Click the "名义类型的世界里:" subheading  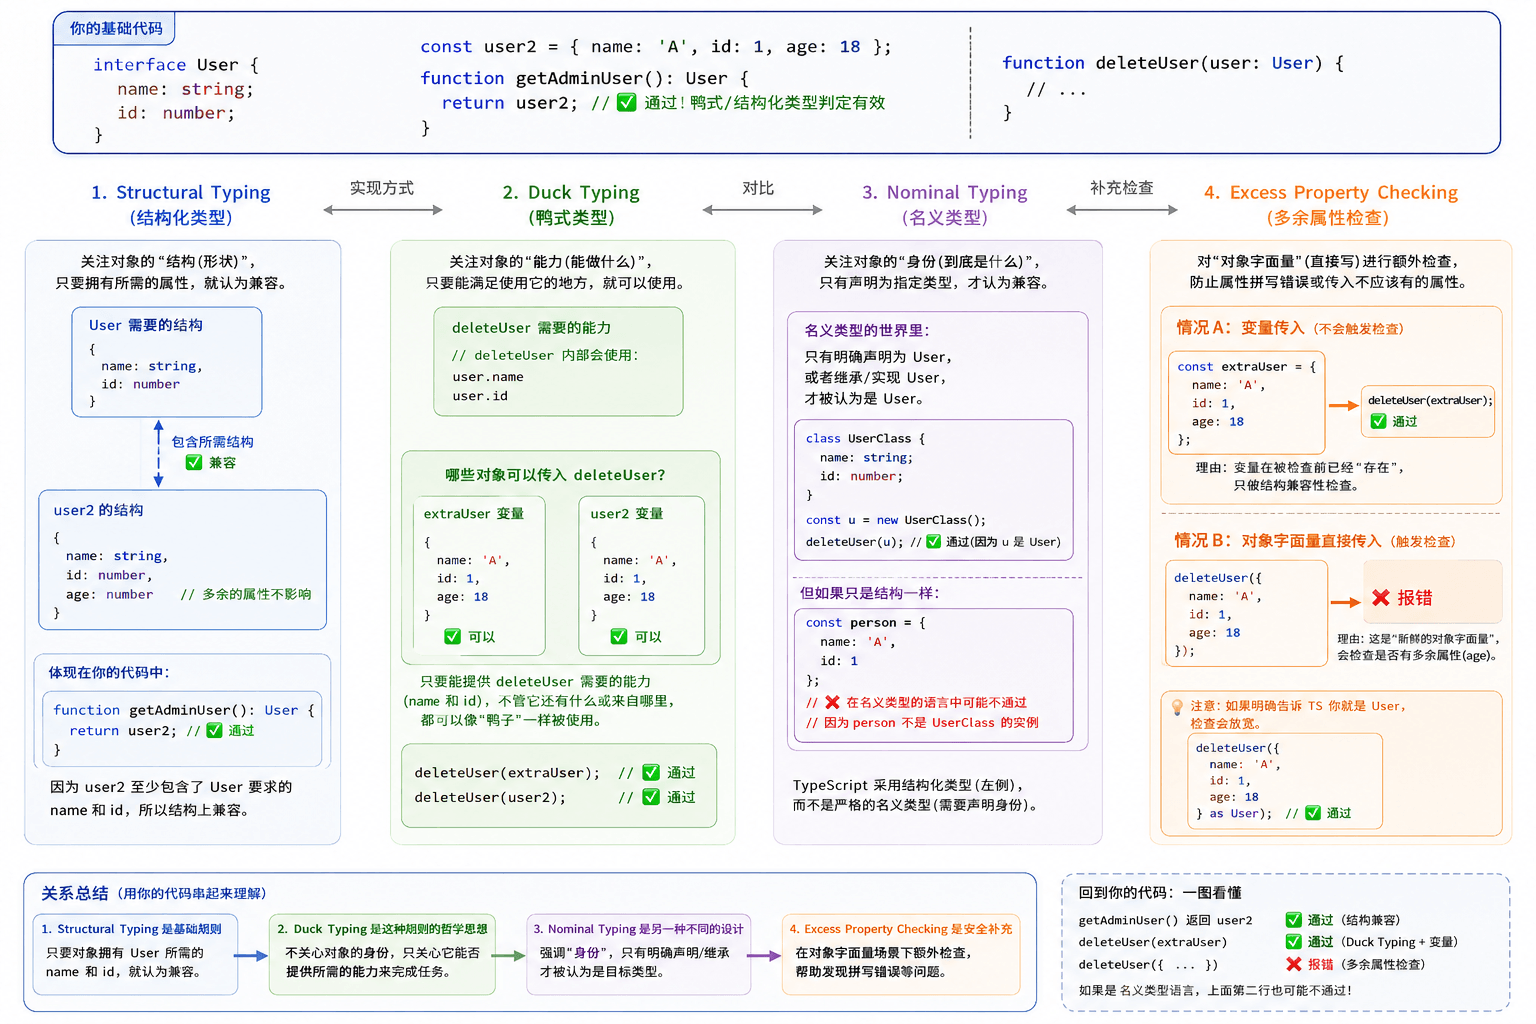coord(867,330)
